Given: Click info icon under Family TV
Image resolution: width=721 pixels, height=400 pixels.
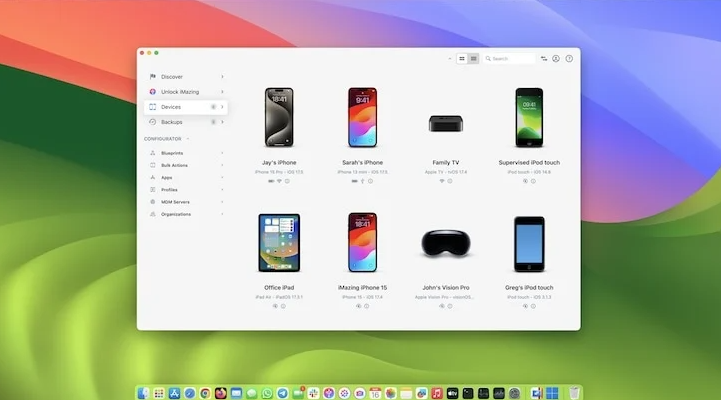Looking at the screenshot, I should [x=450, y=181].
